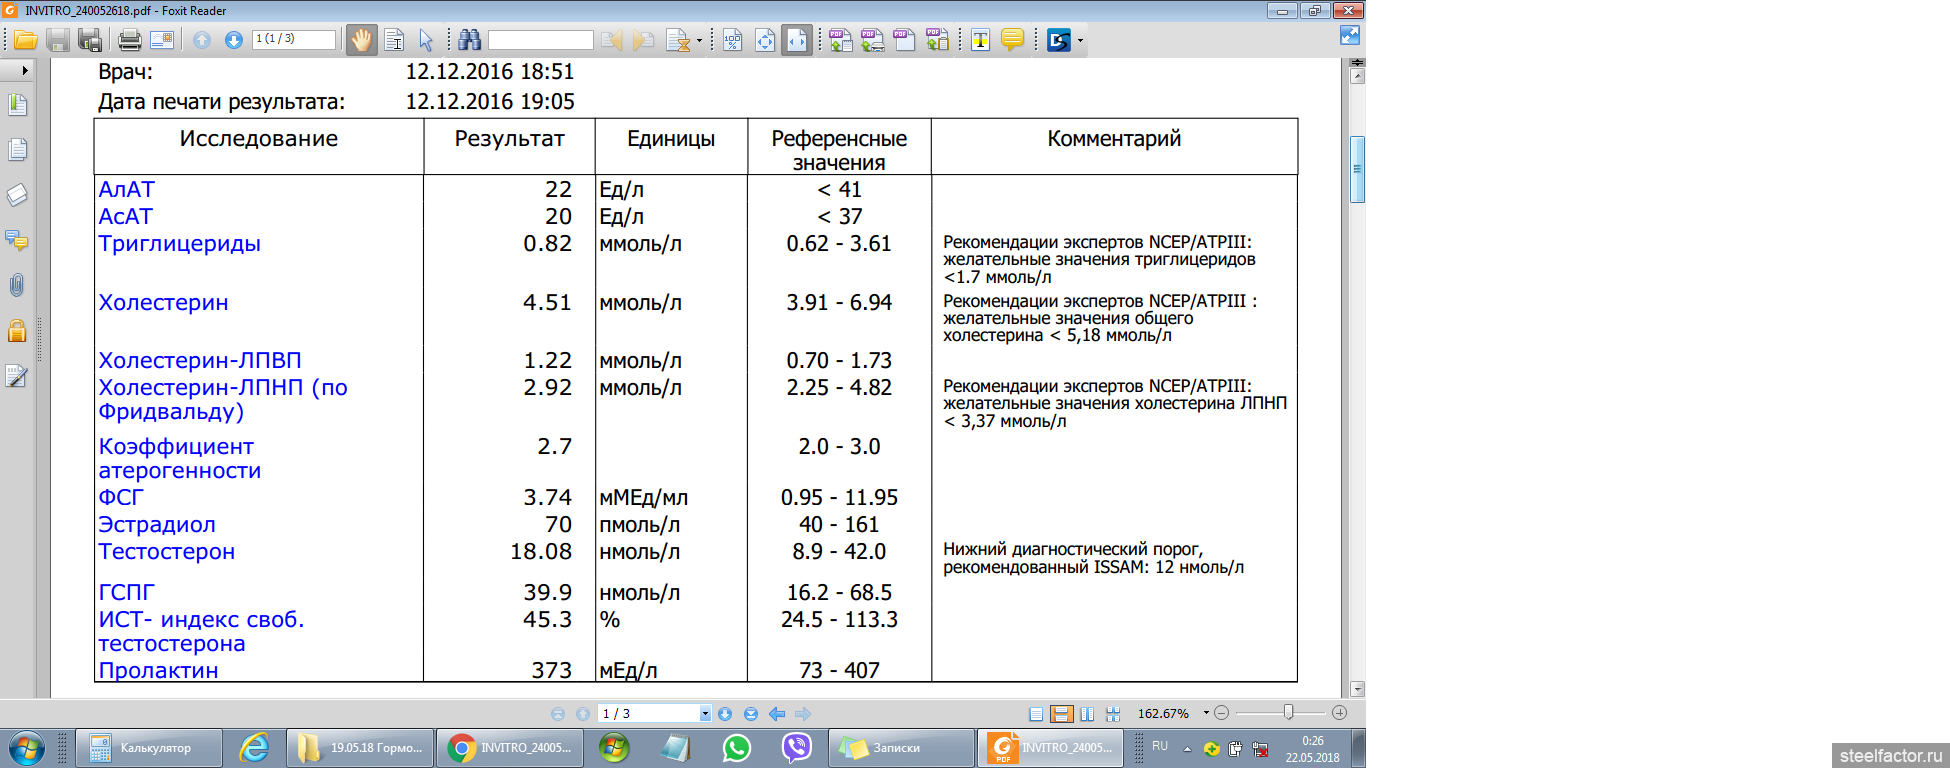Open the Pages thumbnails side panel
1950x768 pixels.
[17, 150]
